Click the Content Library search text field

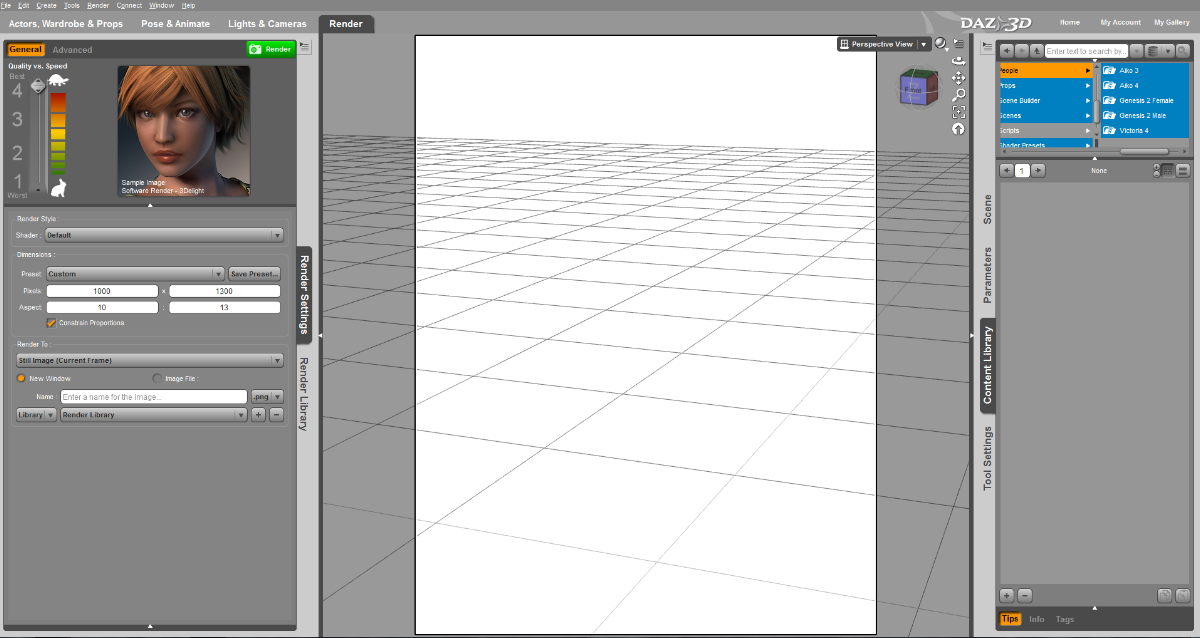1087,50
